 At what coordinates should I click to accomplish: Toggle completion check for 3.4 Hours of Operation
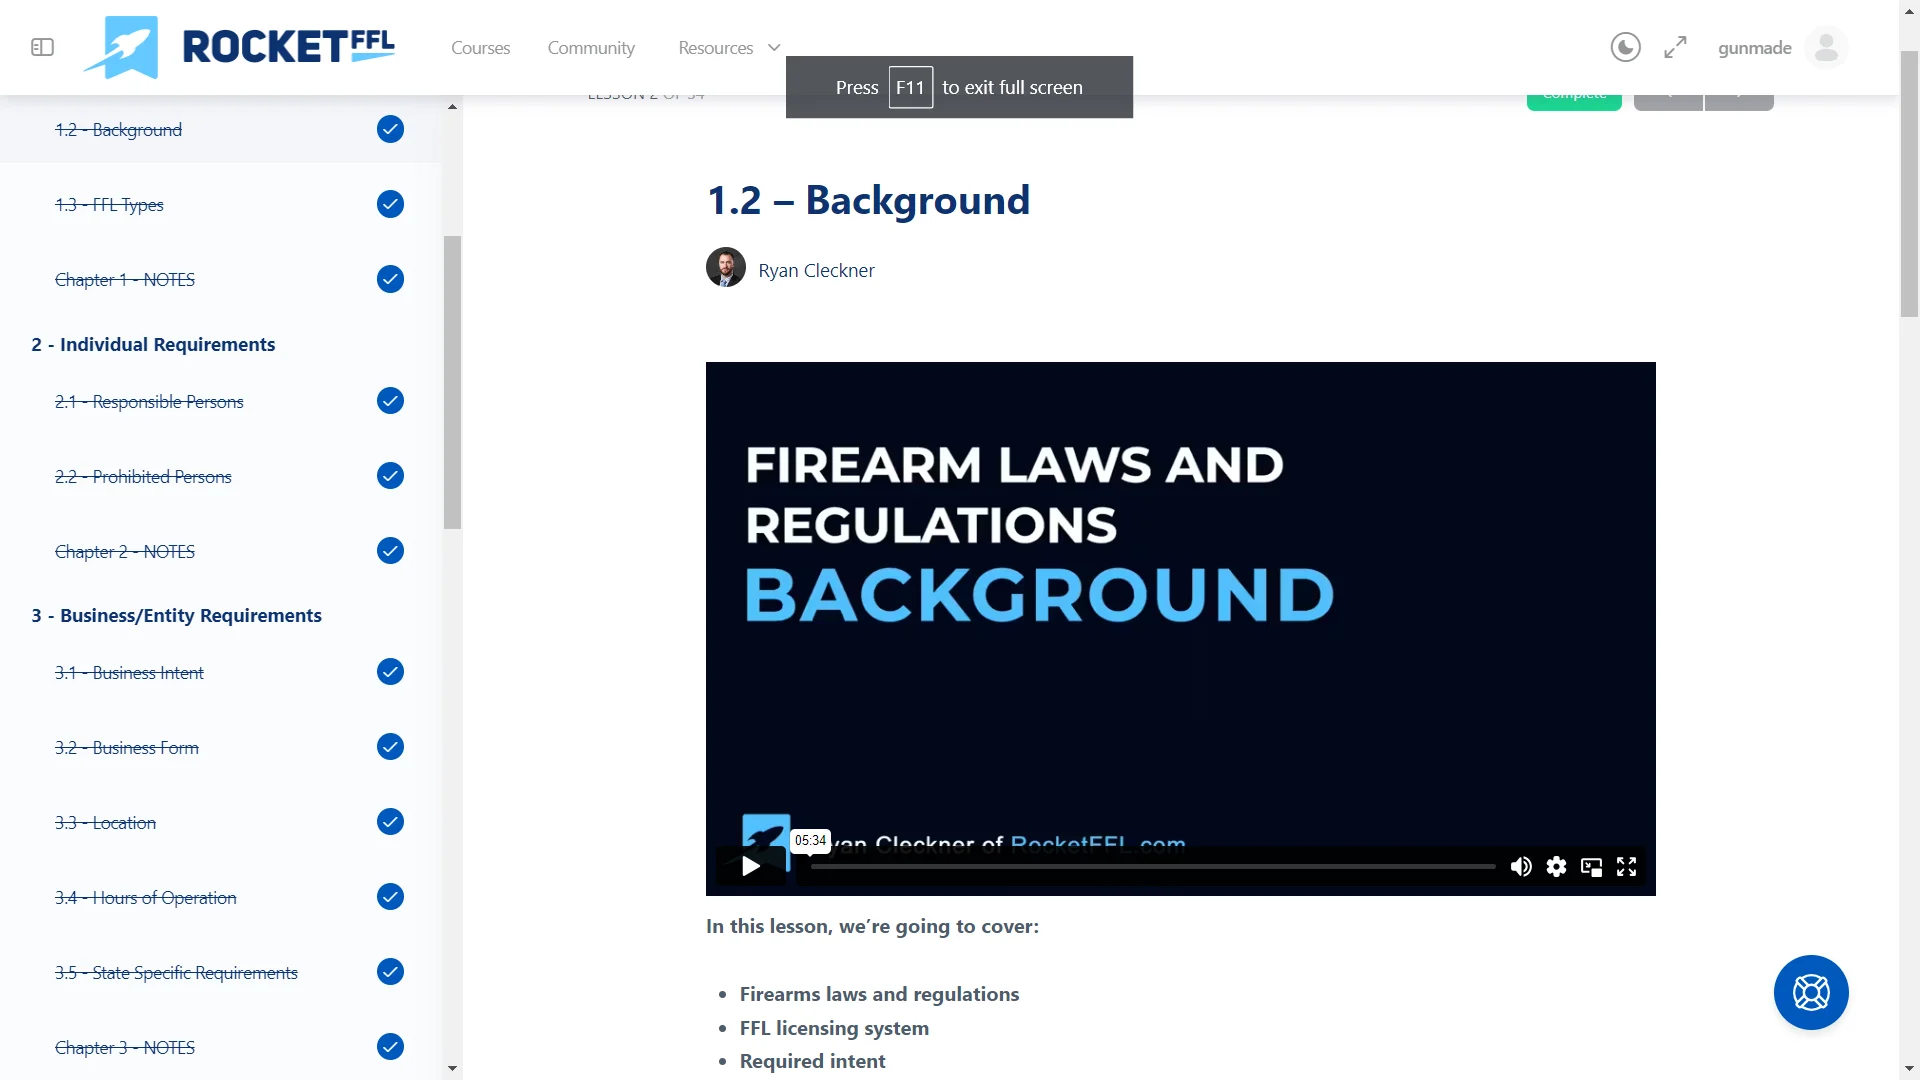point(390,897)
